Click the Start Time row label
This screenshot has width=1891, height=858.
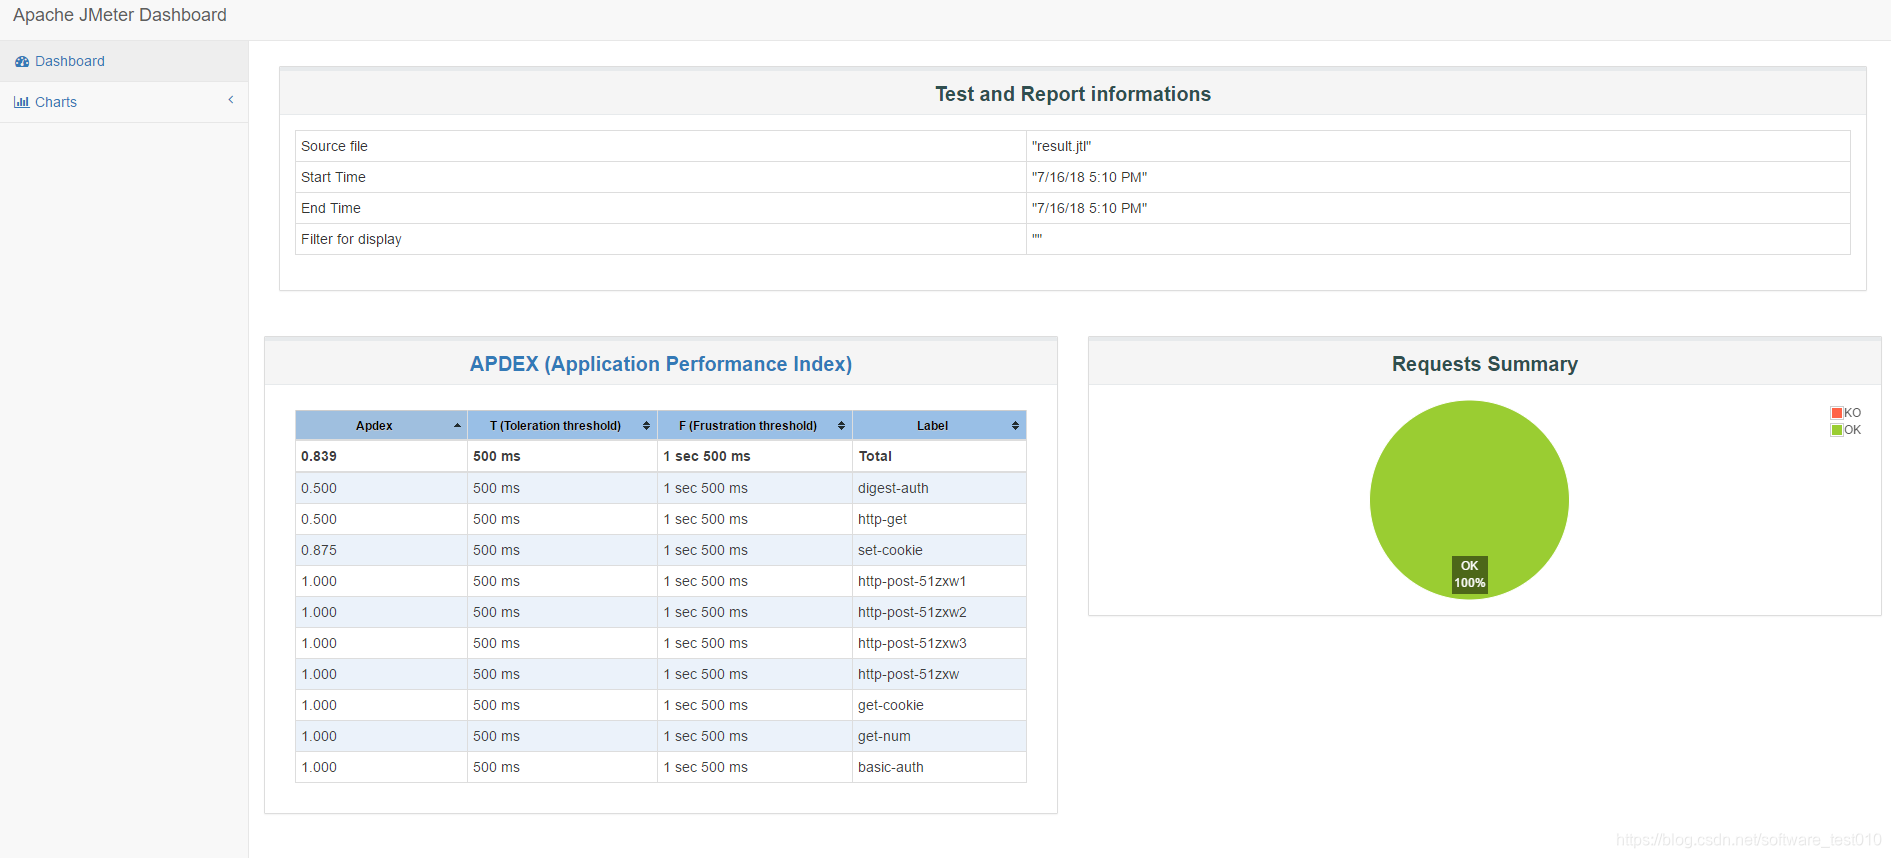(333, 177)
